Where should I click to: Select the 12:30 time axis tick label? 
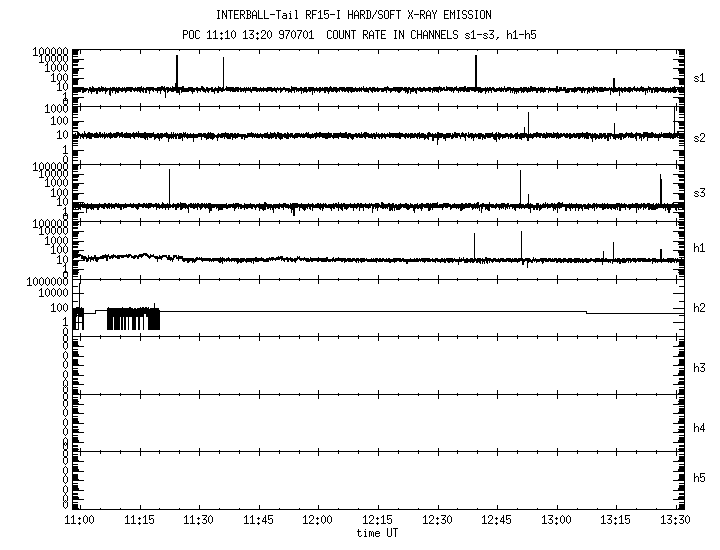pyautogui.click(x=437, y=521)
